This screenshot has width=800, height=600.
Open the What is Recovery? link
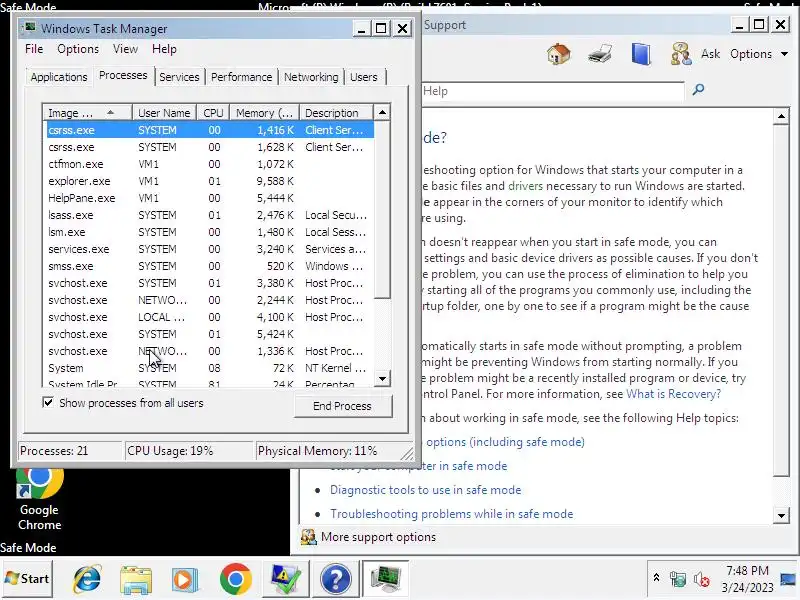pyautogui.click(x=673, y=394)
